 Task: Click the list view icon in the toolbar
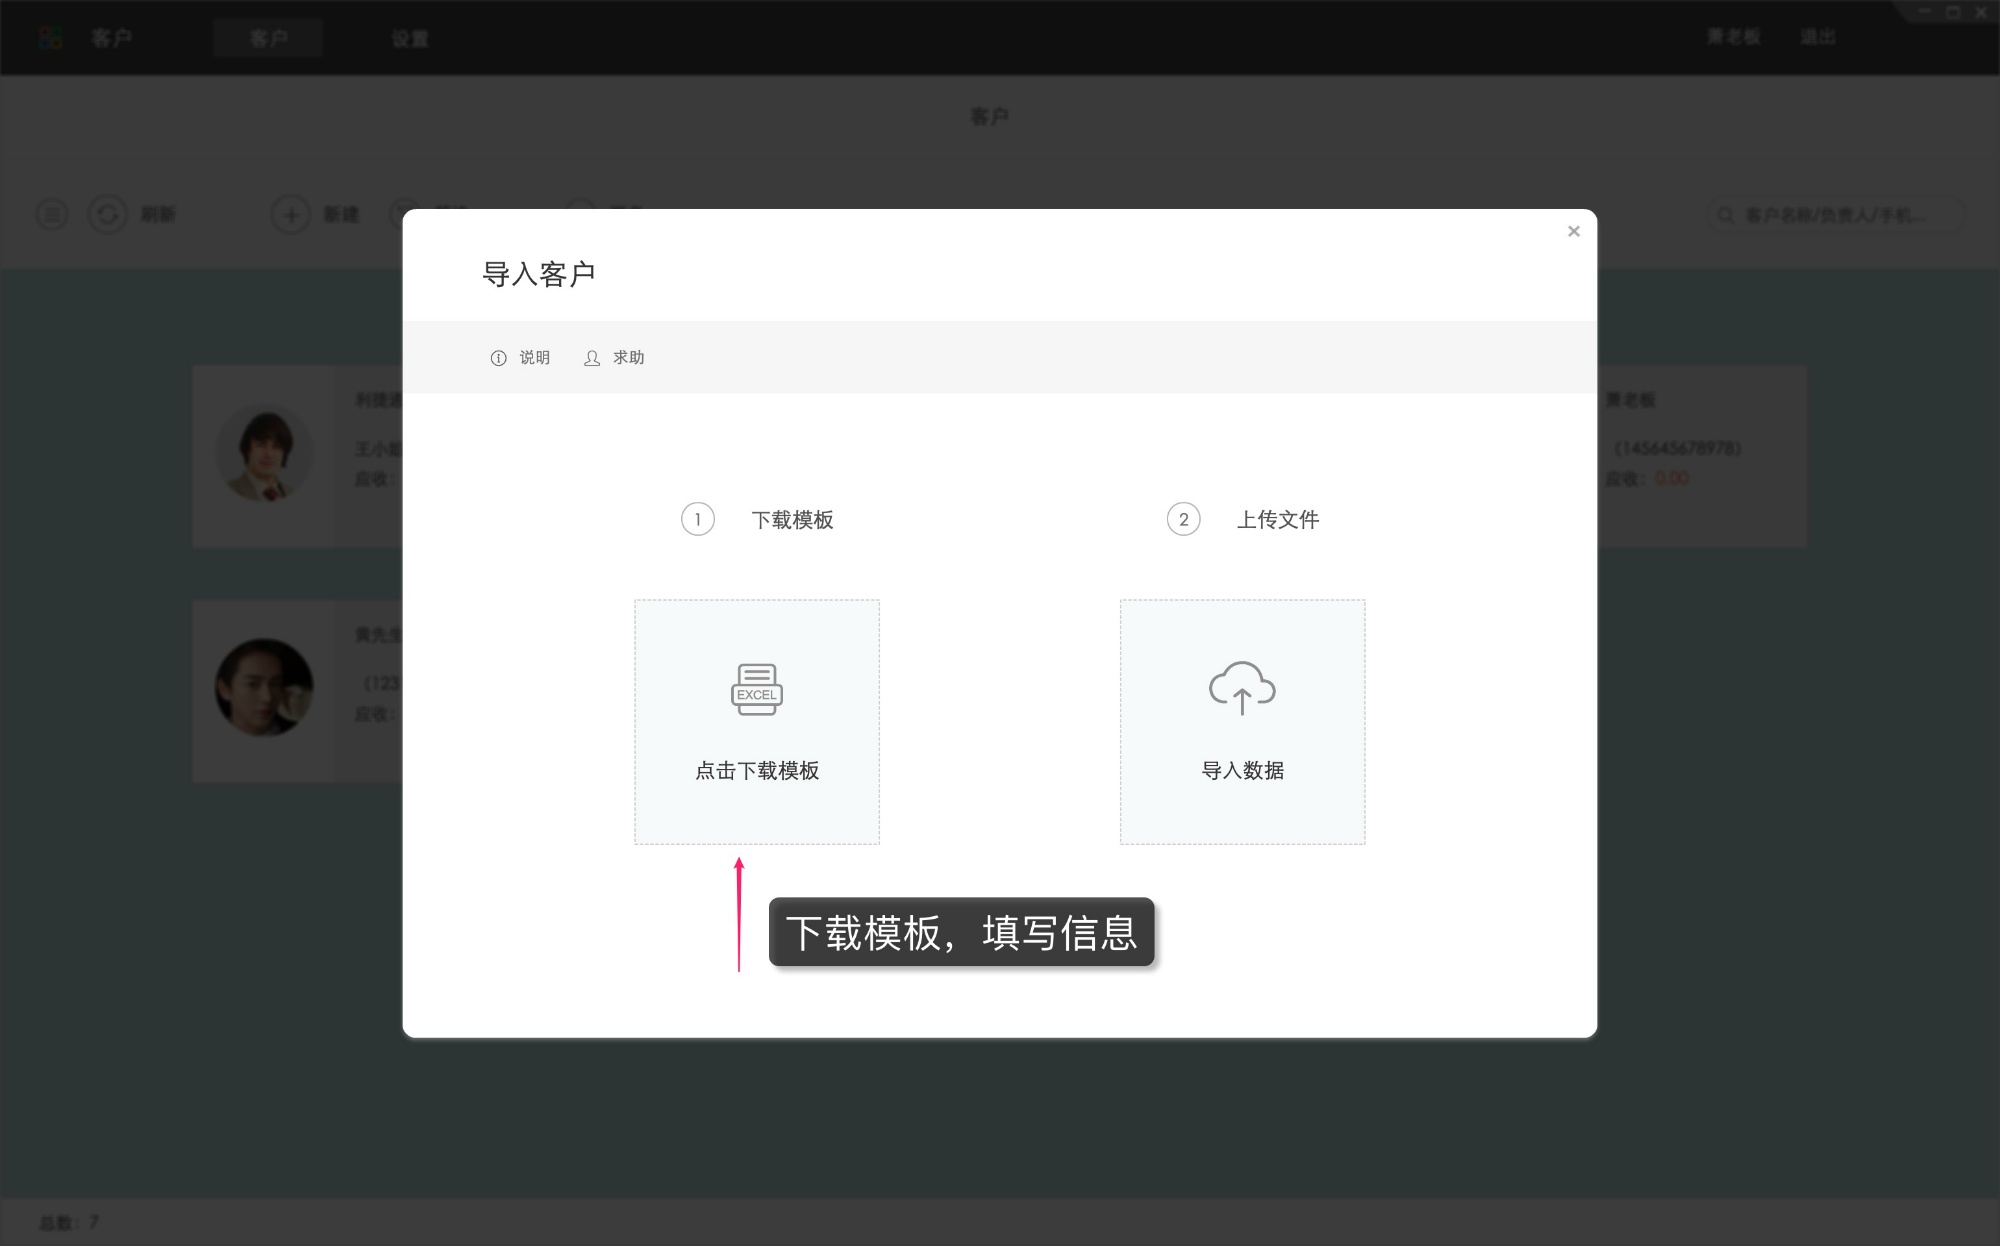tap(52, 214)
